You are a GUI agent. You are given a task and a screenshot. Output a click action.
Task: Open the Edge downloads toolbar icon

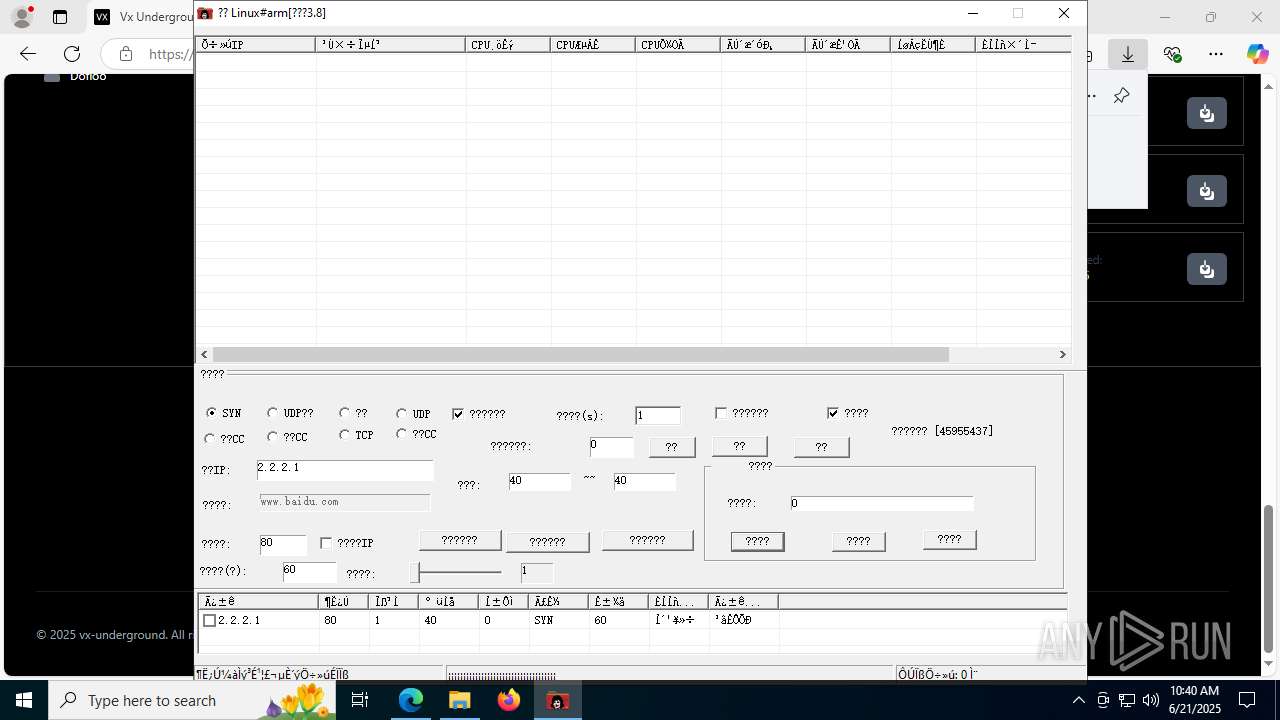(1128, 54)
